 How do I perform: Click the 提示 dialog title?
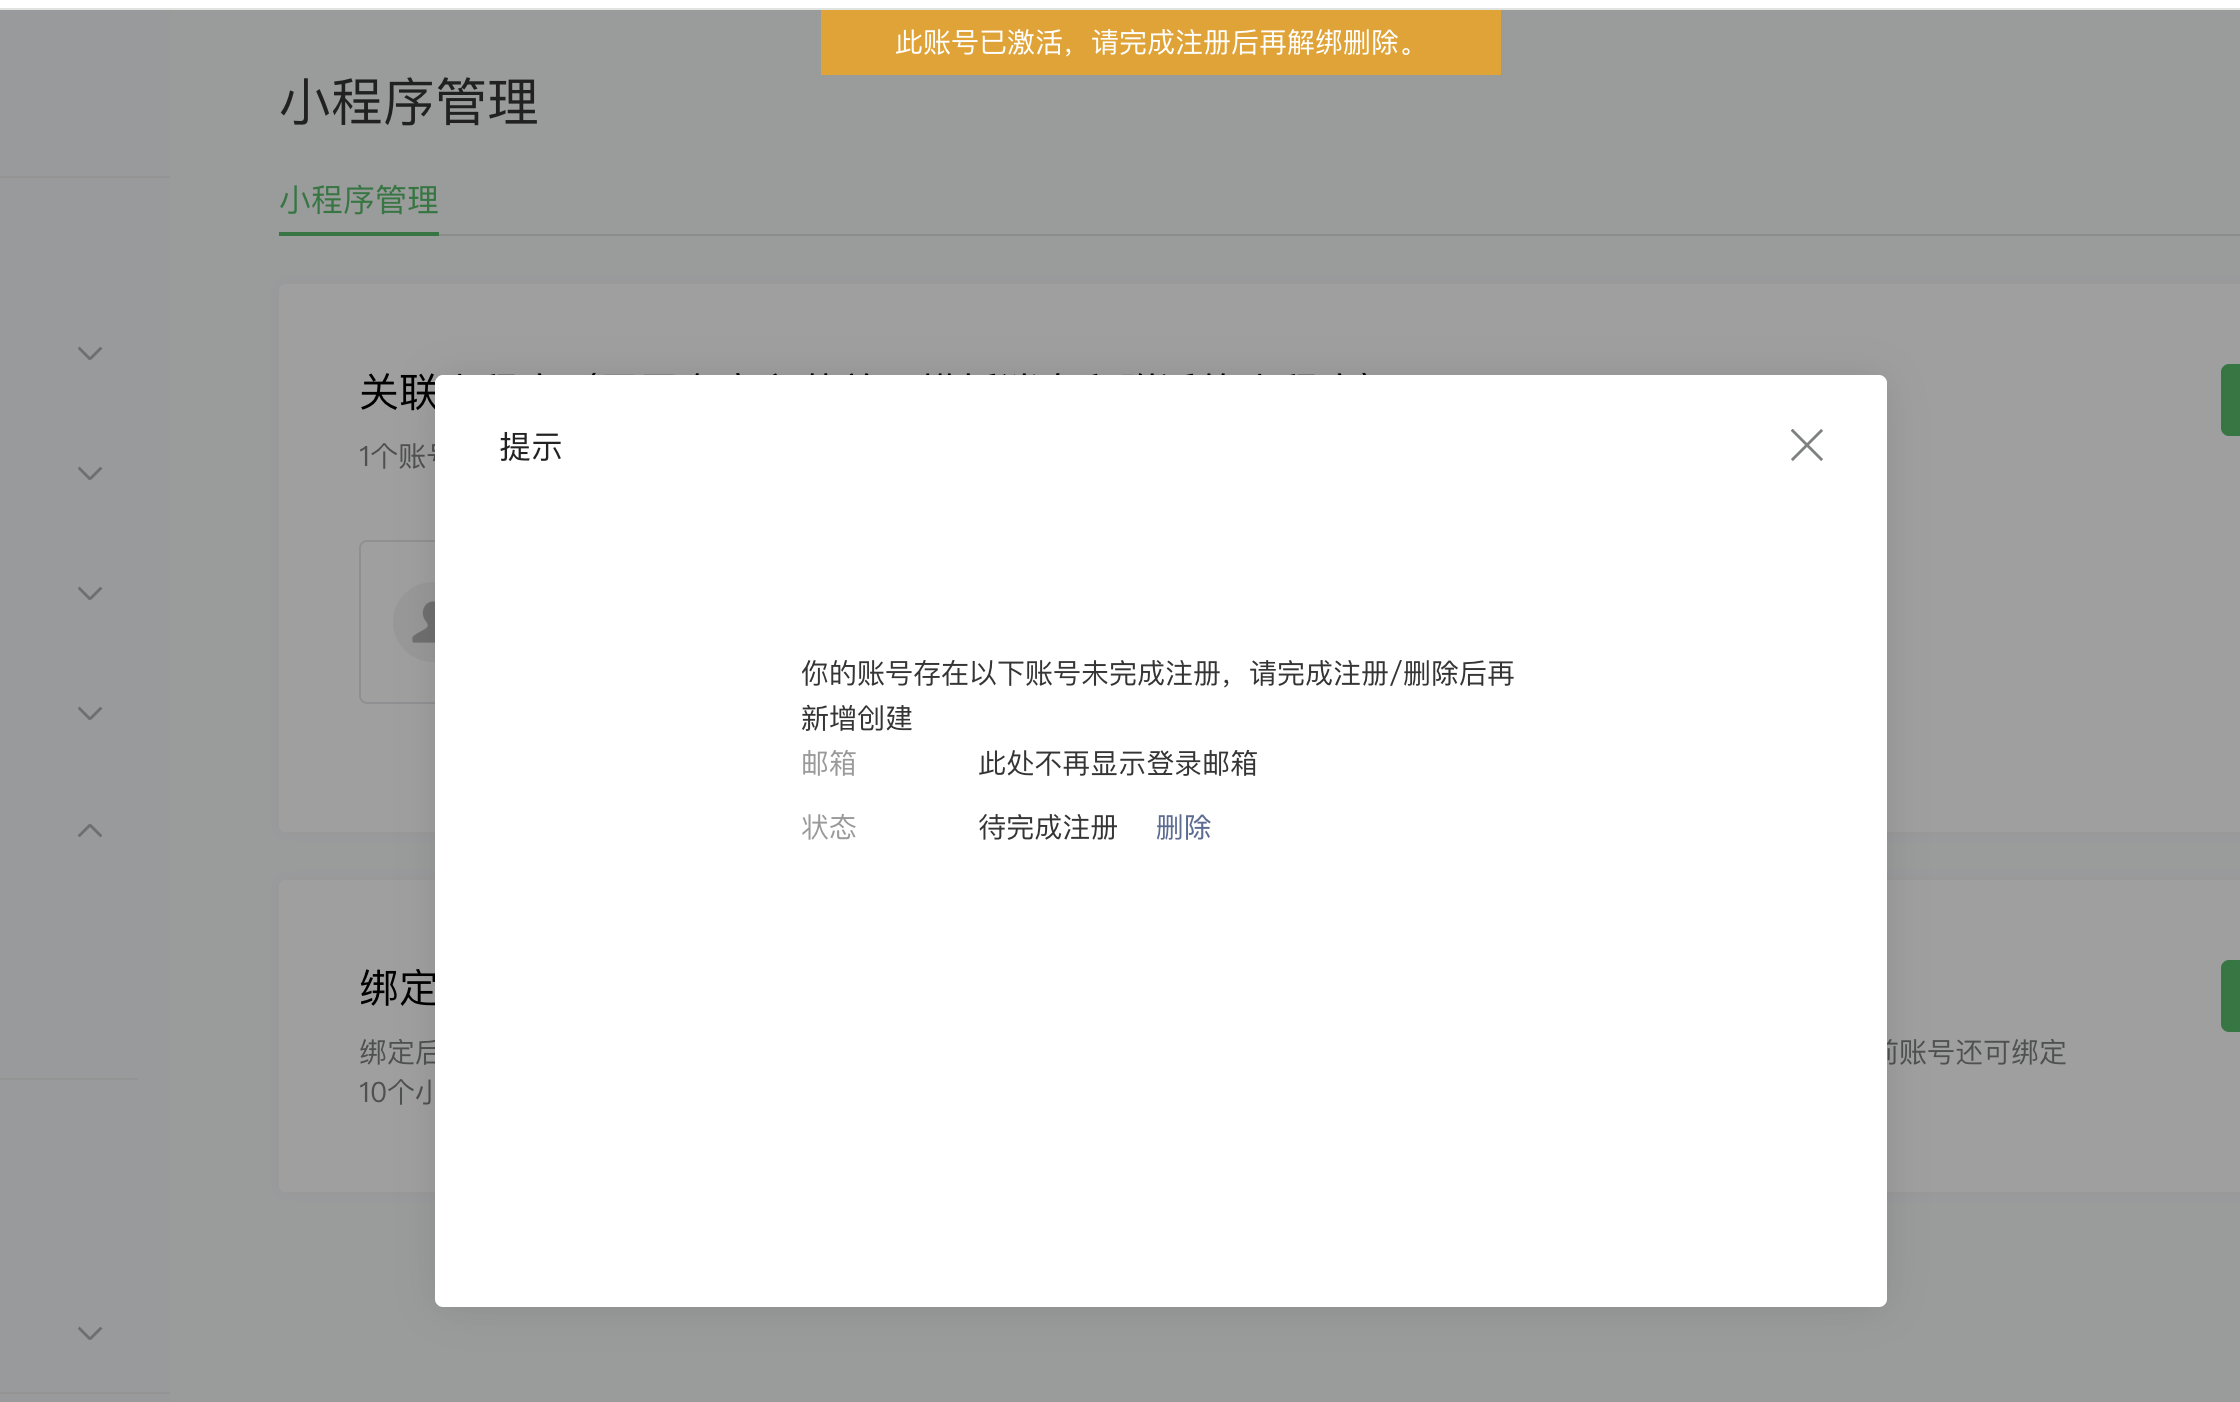531,447
